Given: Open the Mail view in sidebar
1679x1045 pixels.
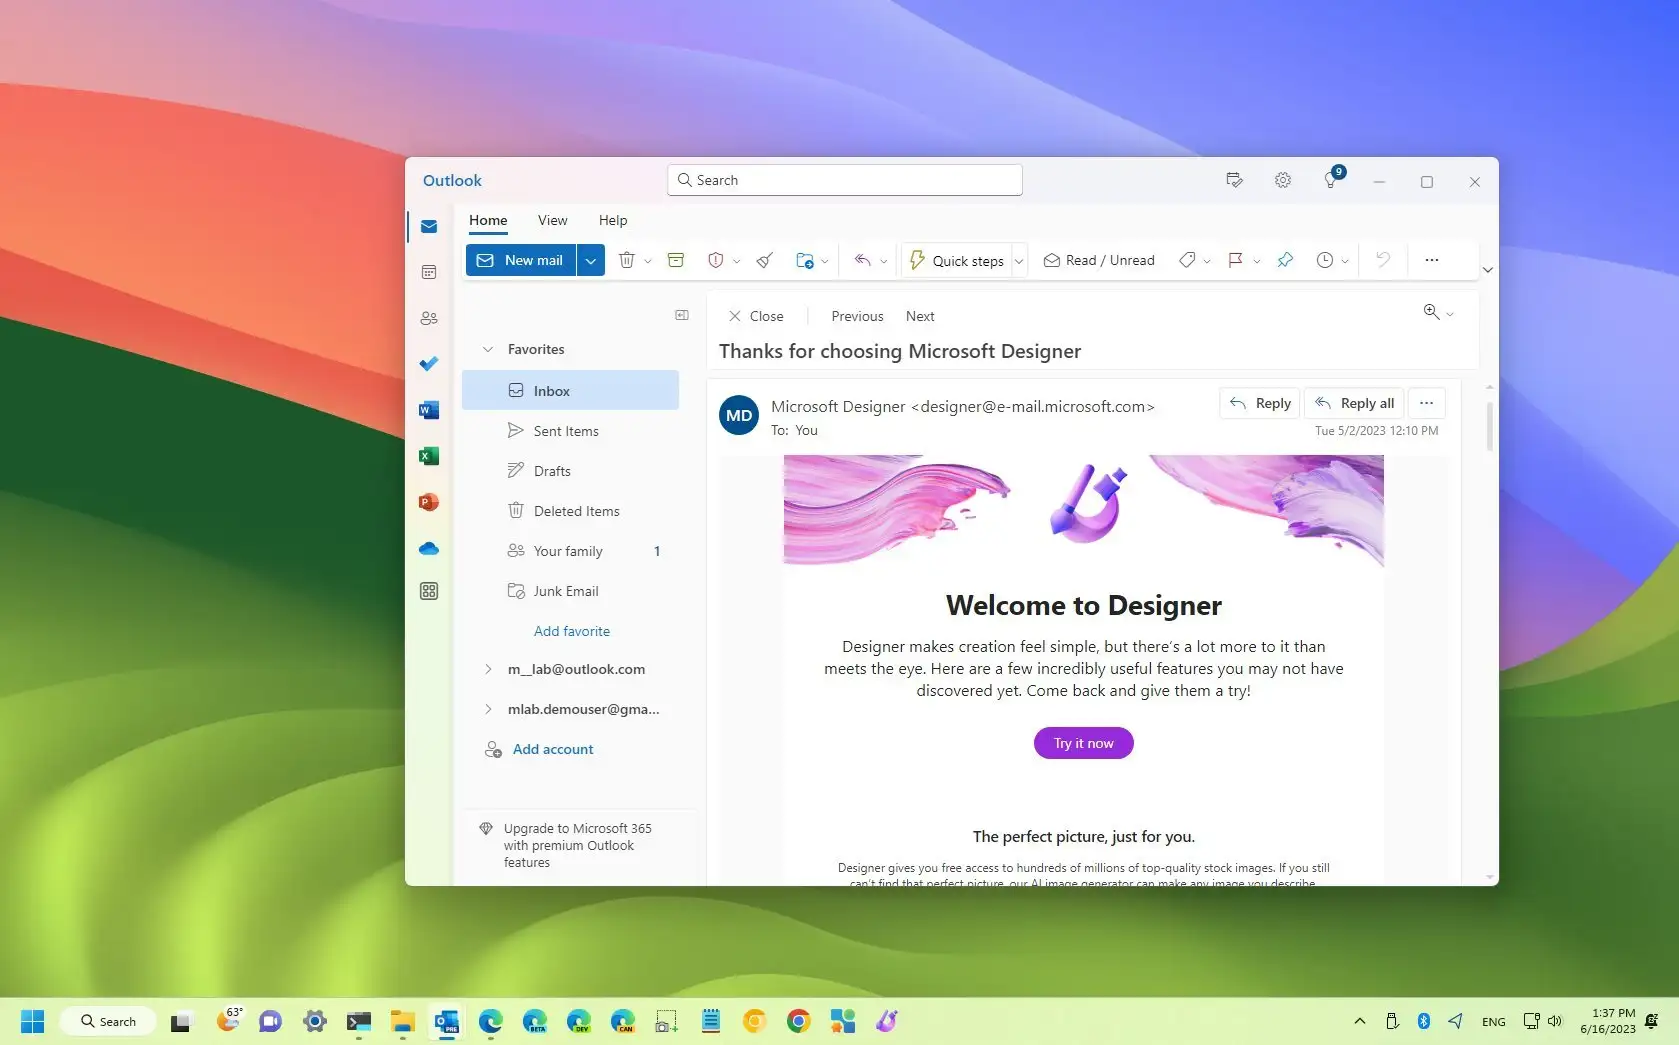Looking at the screenshot, I should [x=429, y=227].
